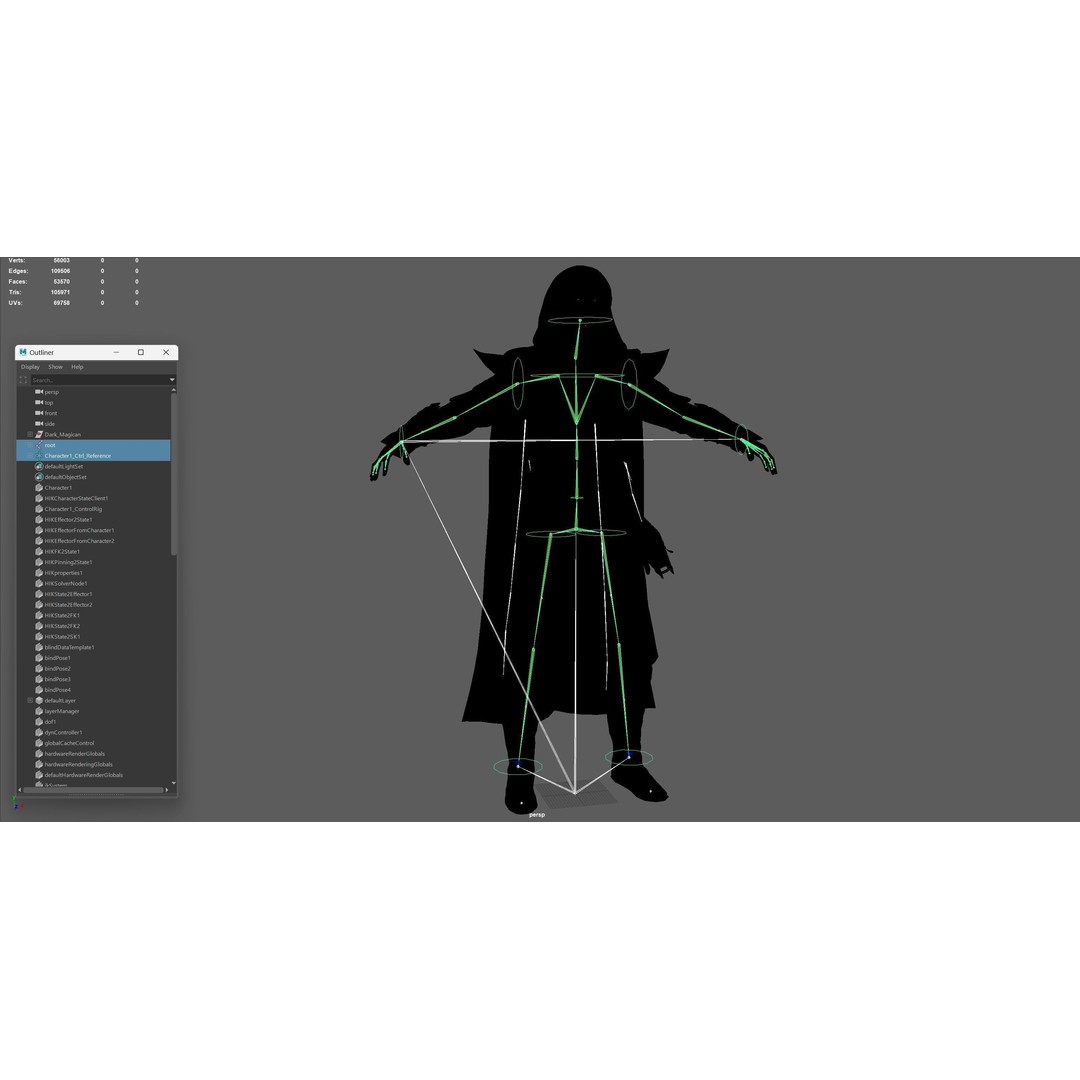This screenshot has height=1080, width=1080.
Task: Click the Dark_Magican mesh group icon
Action: click(39, 435)
